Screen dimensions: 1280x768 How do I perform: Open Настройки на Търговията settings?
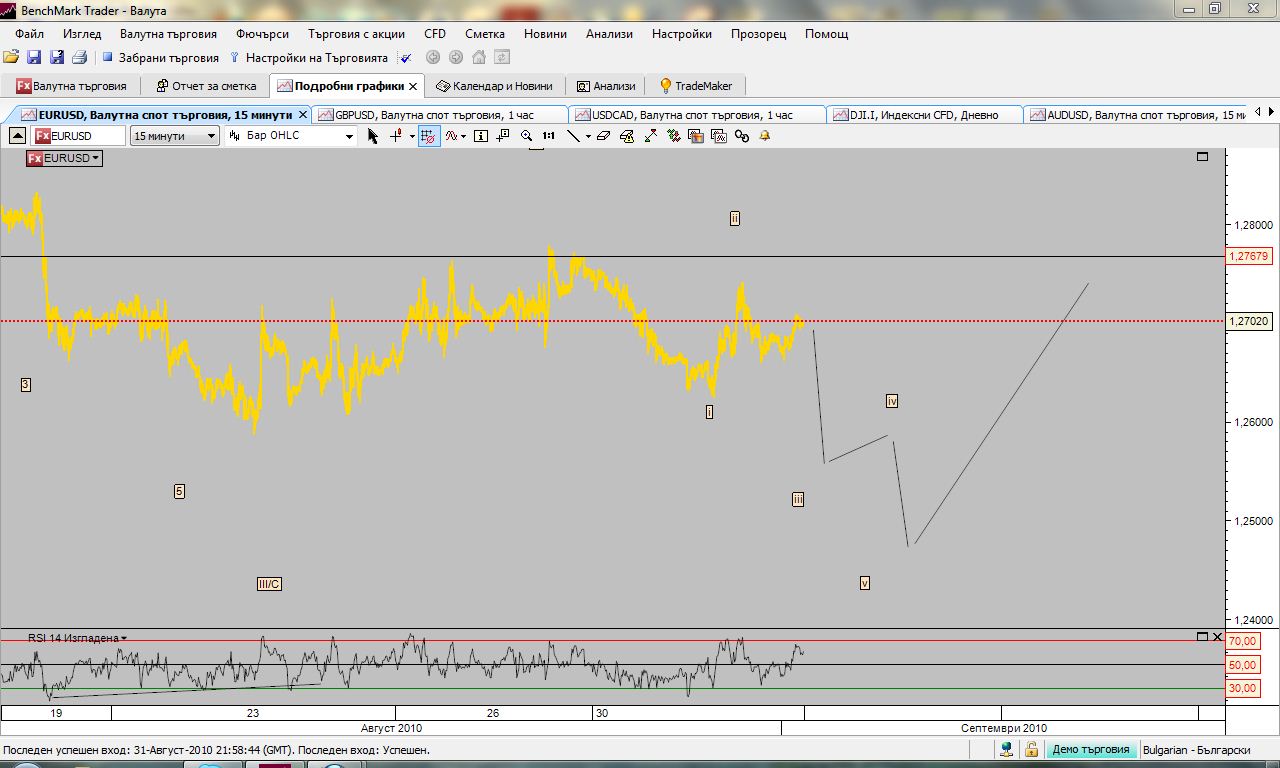308,58
